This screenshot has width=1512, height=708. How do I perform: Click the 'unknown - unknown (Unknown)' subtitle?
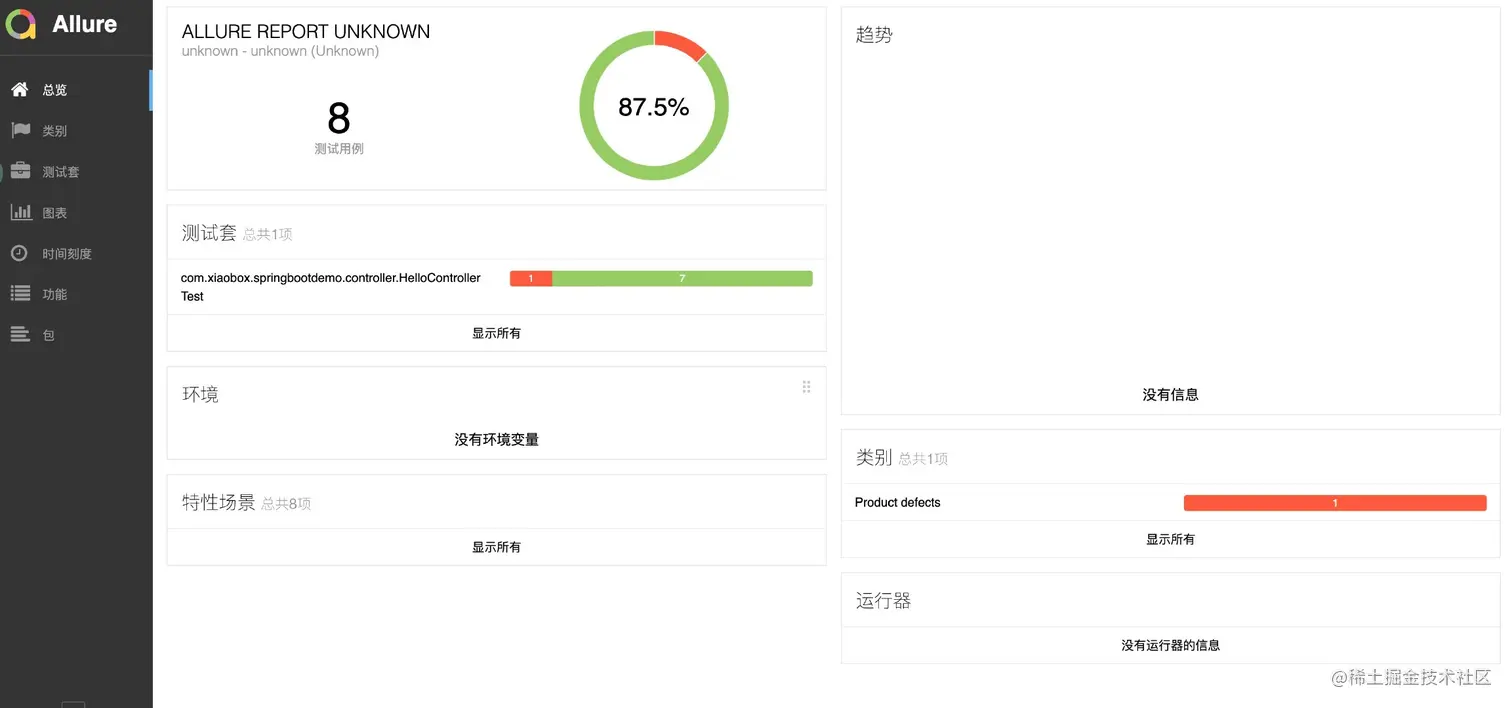pos(280,51)
